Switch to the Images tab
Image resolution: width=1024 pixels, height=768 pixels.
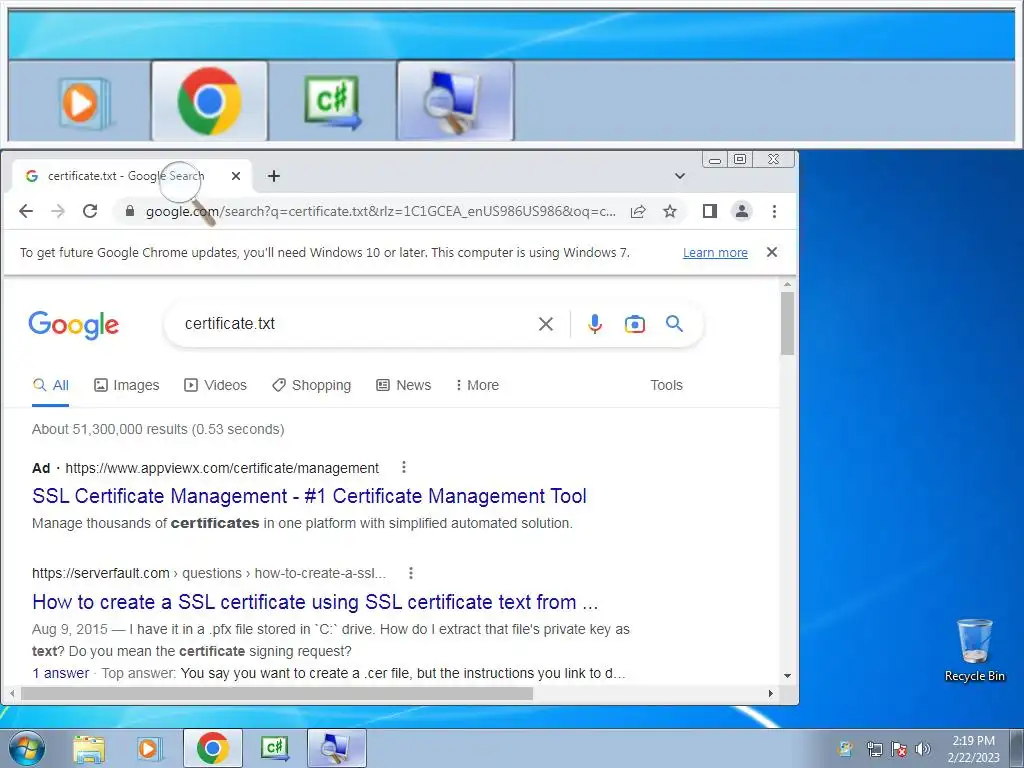[x=127, y=385]
